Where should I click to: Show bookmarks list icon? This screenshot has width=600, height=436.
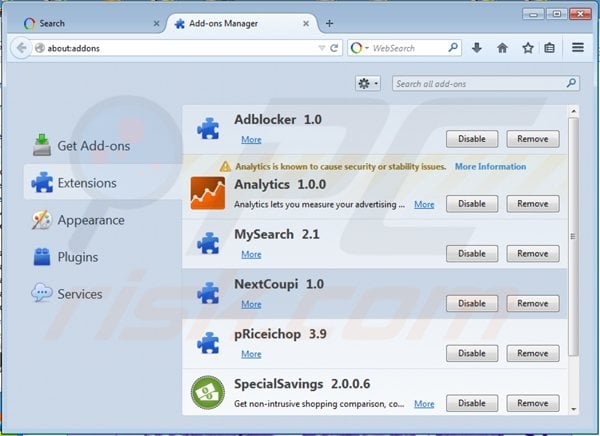(x=549, y=48)
